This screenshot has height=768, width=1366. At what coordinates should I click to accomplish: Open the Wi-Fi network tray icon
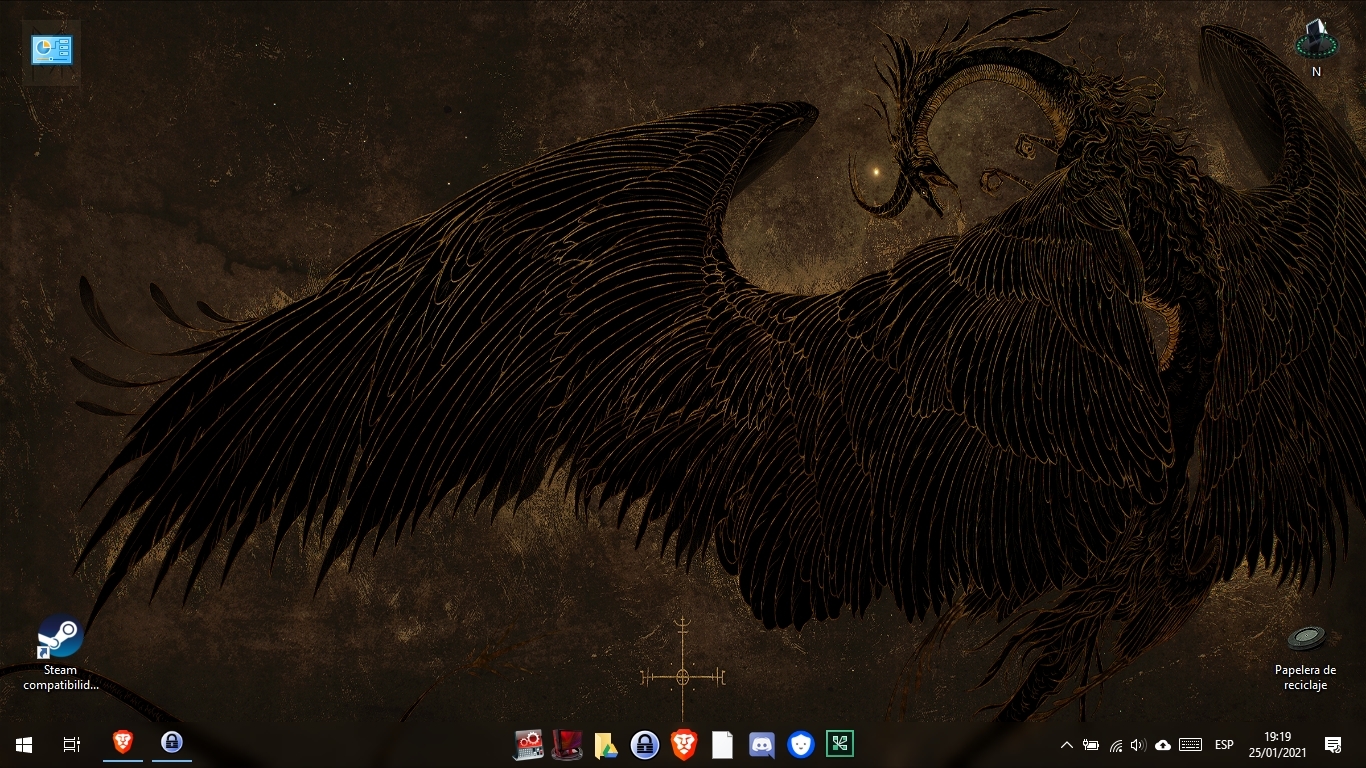pos(1115,745)
